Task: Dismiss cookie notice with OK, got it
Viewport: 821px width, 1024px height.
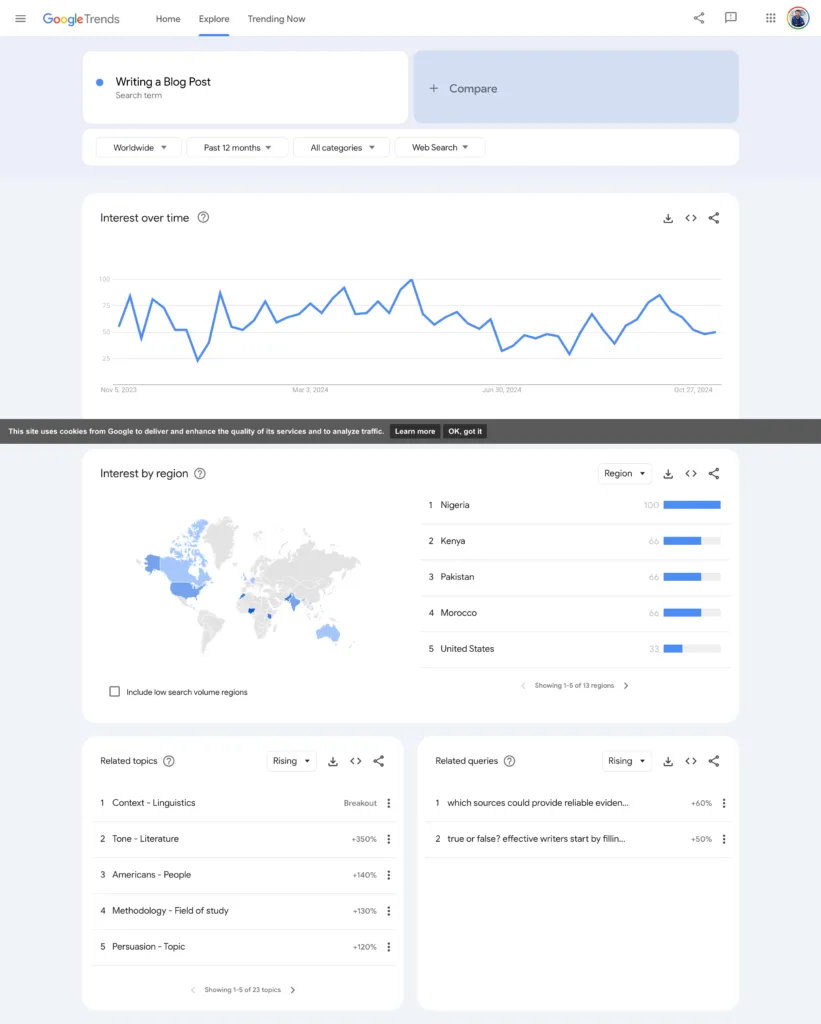Action: [464, 431]
